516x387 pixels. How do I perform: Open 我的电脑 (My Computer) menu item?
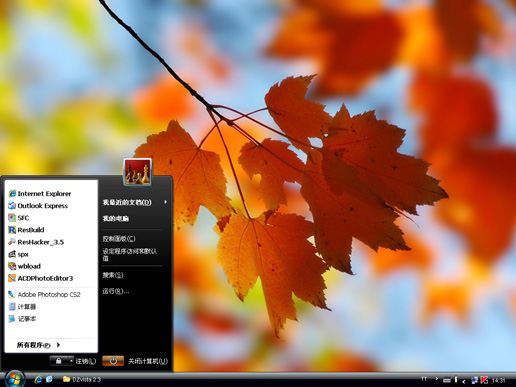[x=116, y=219]
